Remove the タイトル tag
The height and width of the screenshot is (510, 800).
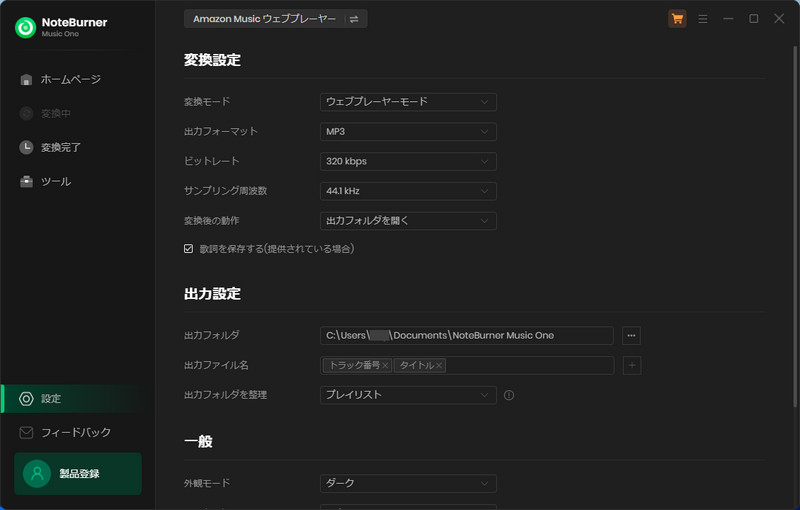click(x=439, y=366)
